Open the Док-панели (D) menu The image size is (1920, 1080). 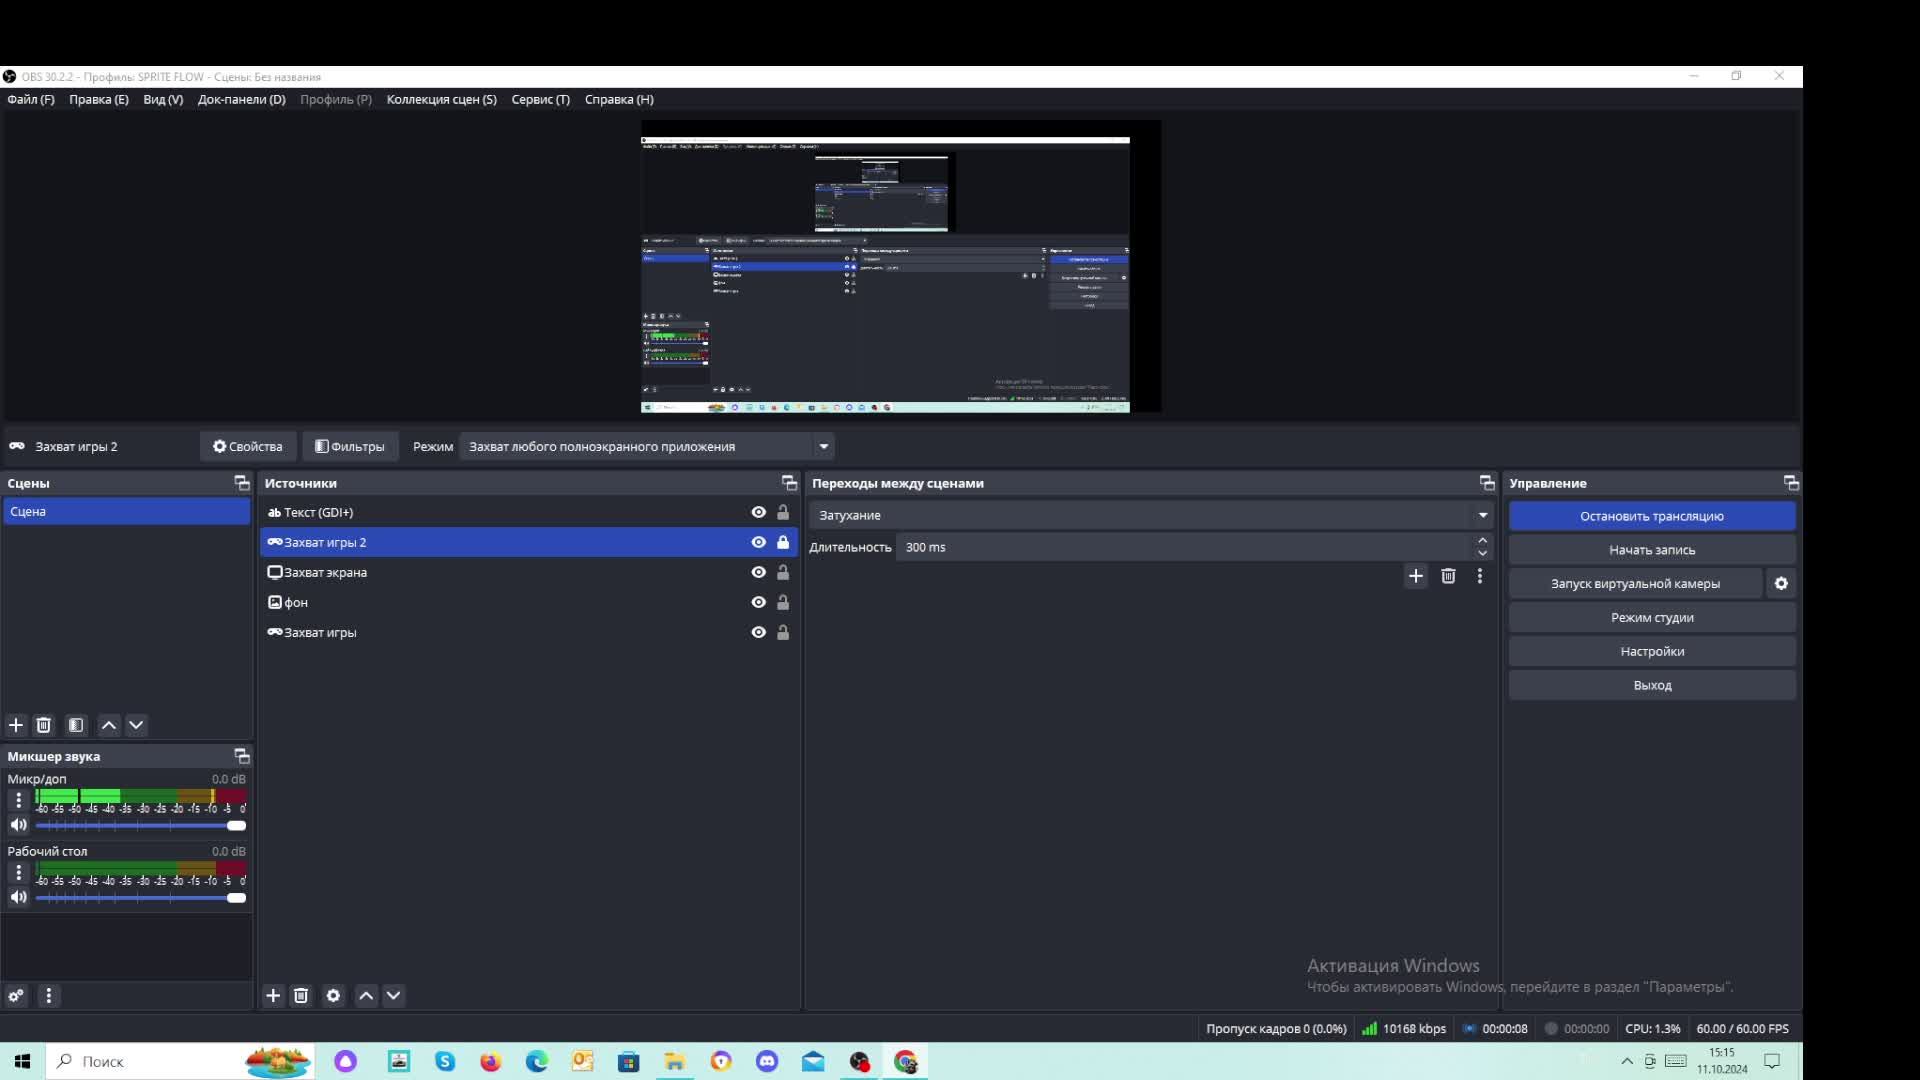(x=241, y=99)
